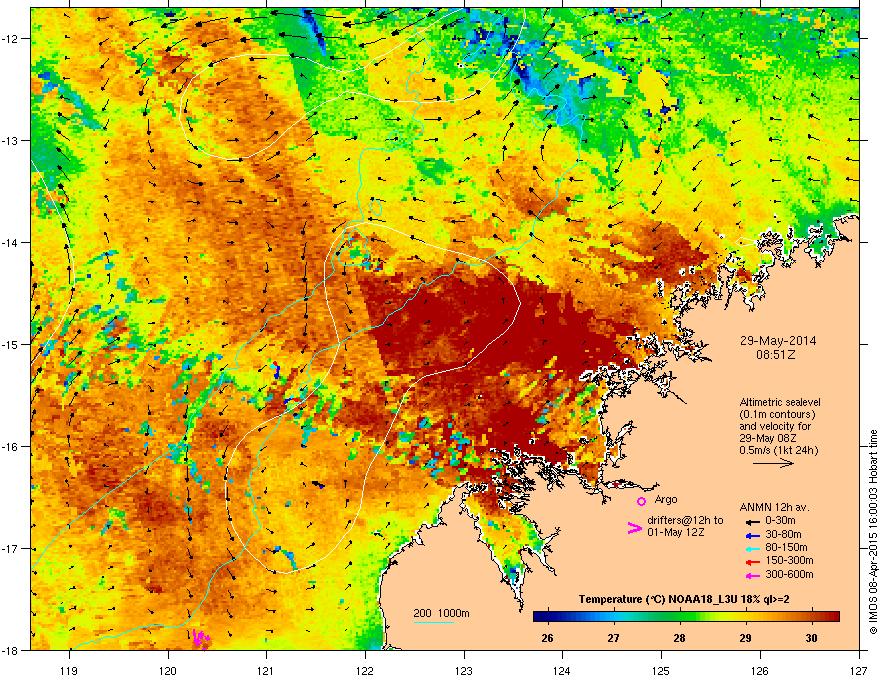This screenshot has width=880, height=680.
Task: Click the black 0-30m ANMN arrow
Action: click(x=752, y=522)
